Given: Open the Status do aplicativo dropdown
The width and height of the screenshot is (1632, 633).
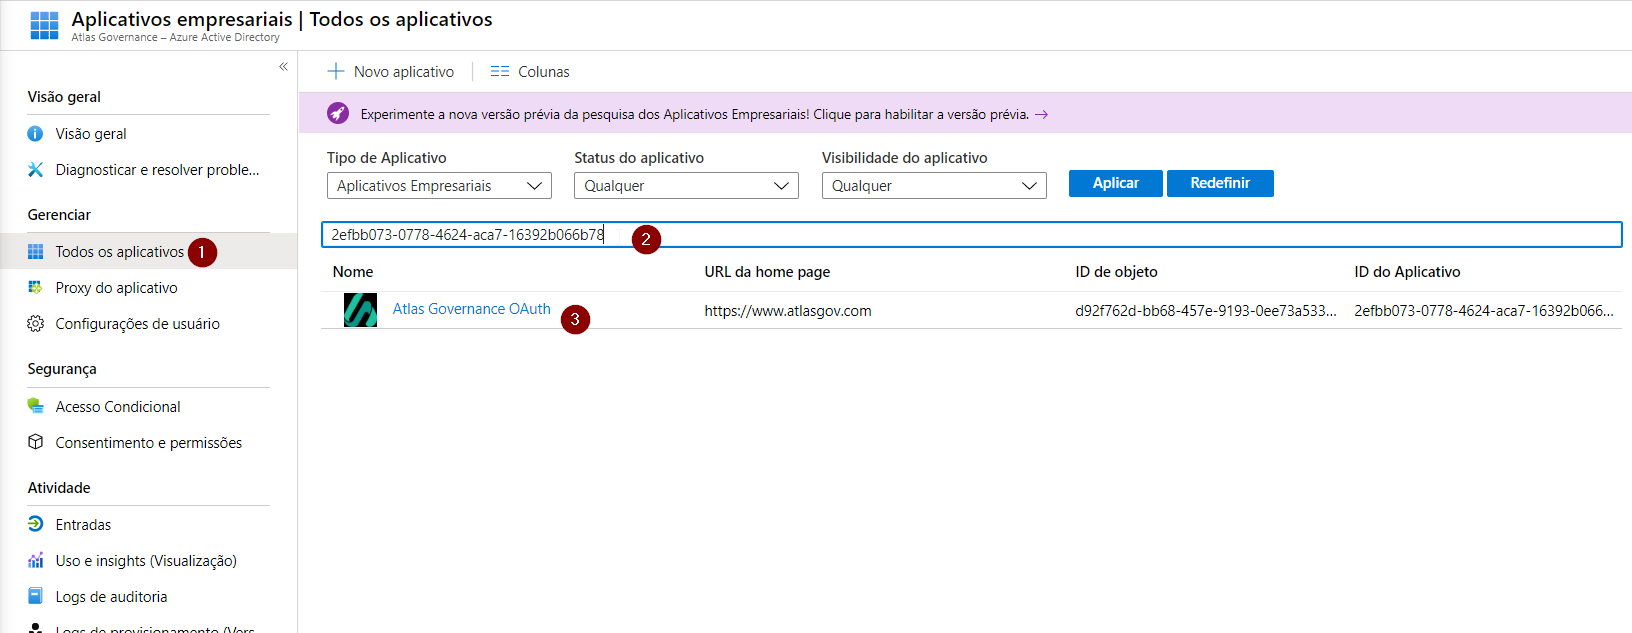Looking at the screenshot, I should click(x=686, y=186).
